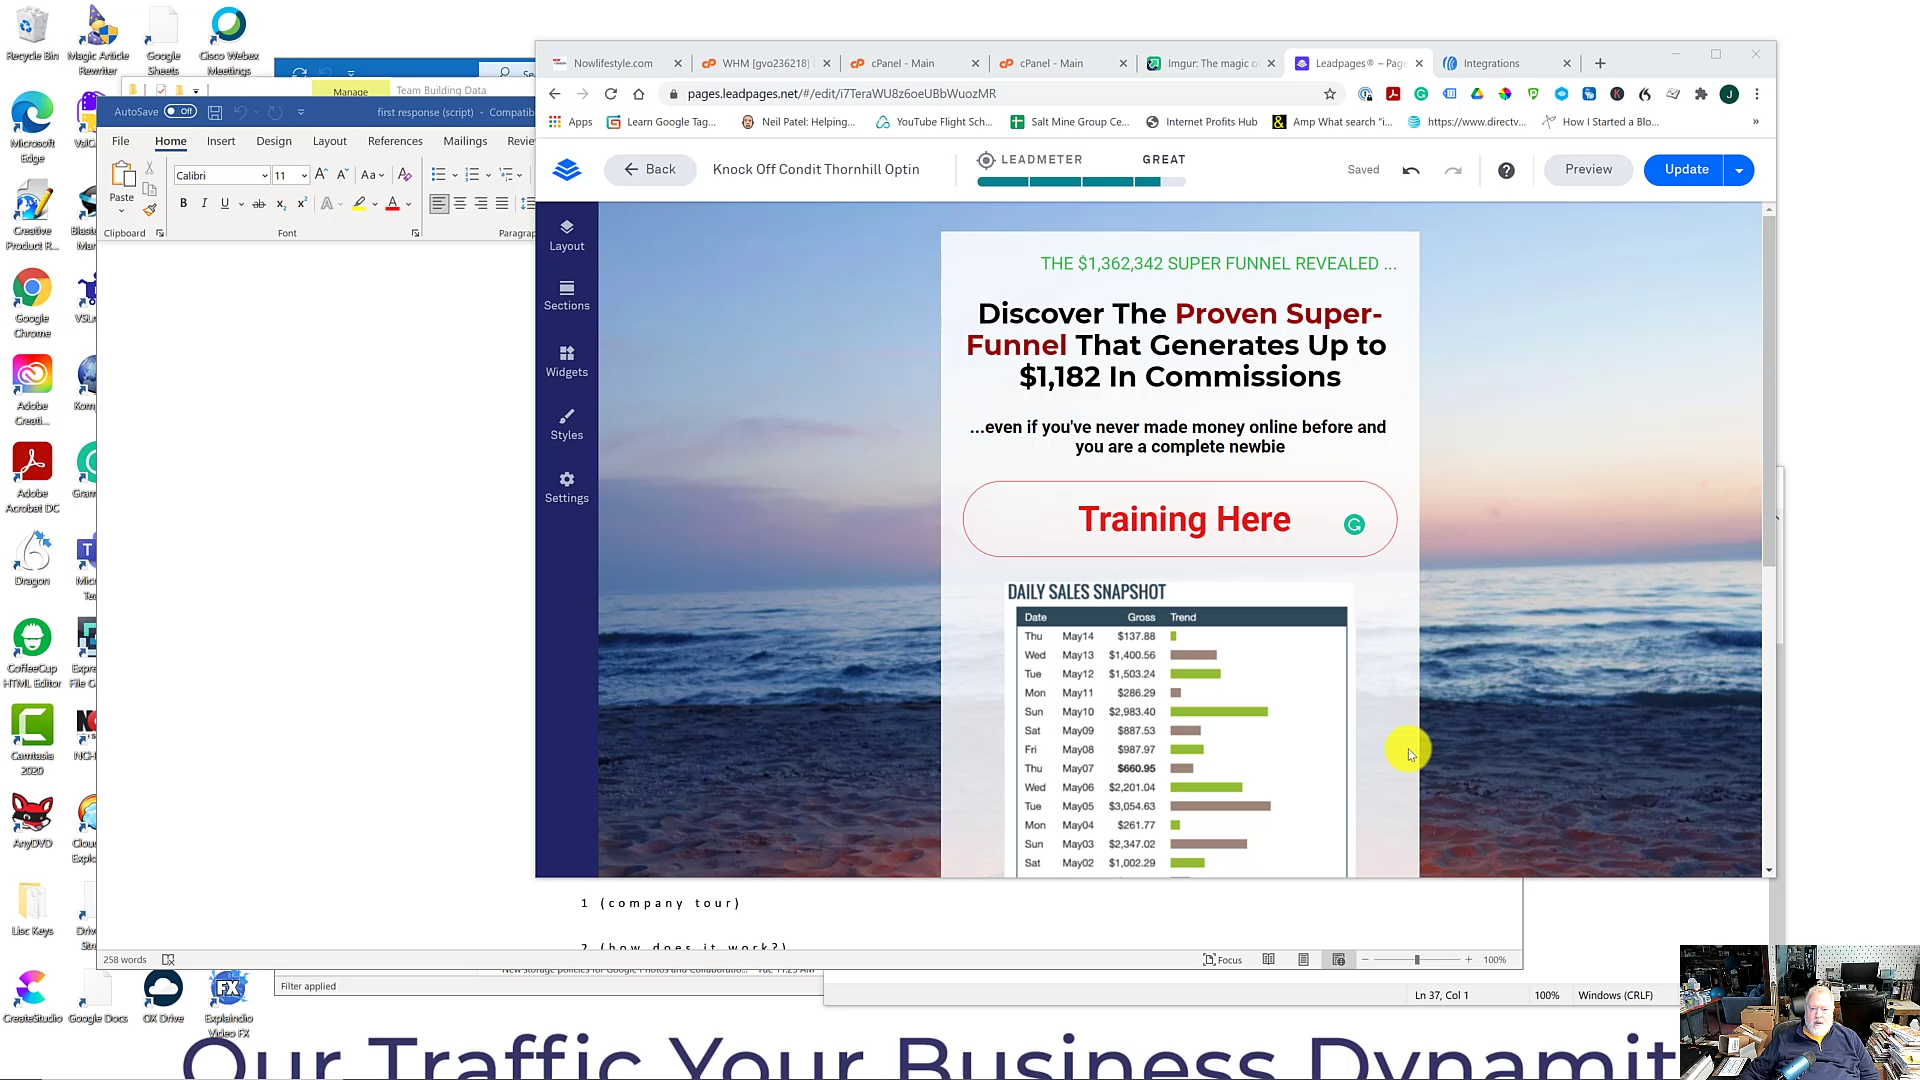Click Word's Save icon in title bar

coord(214,112)
